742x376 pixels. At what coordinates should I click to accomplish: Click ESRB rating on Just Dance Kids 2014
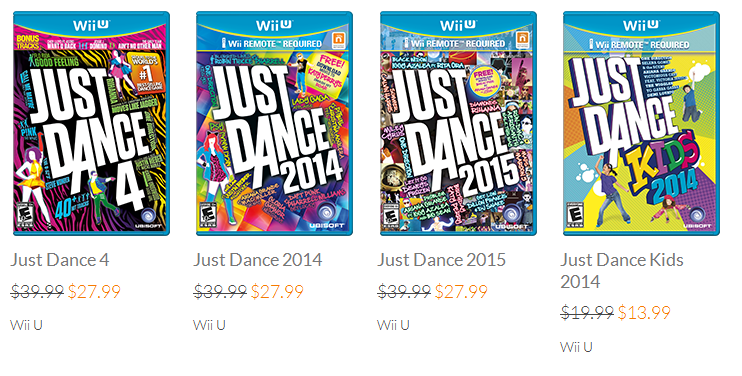coord(574,215)
